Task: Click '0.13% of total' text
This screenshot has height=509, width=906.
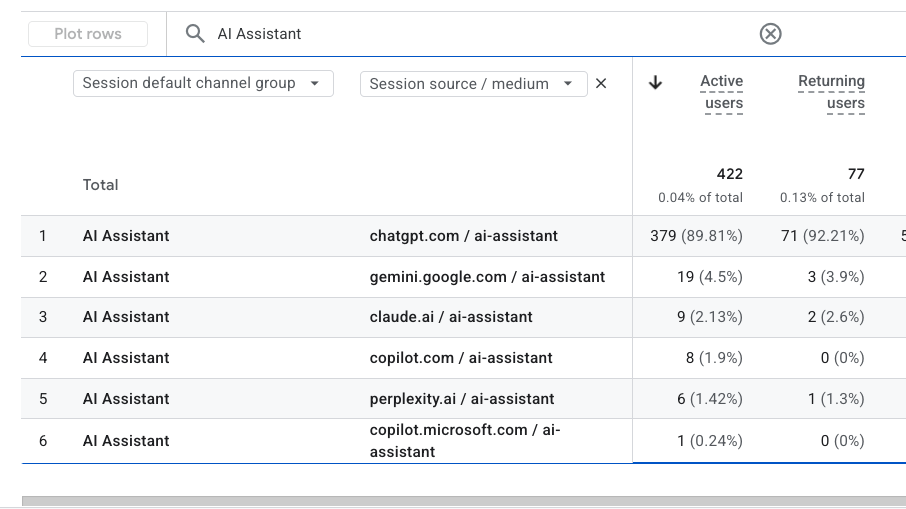Action: pos(822,198)
